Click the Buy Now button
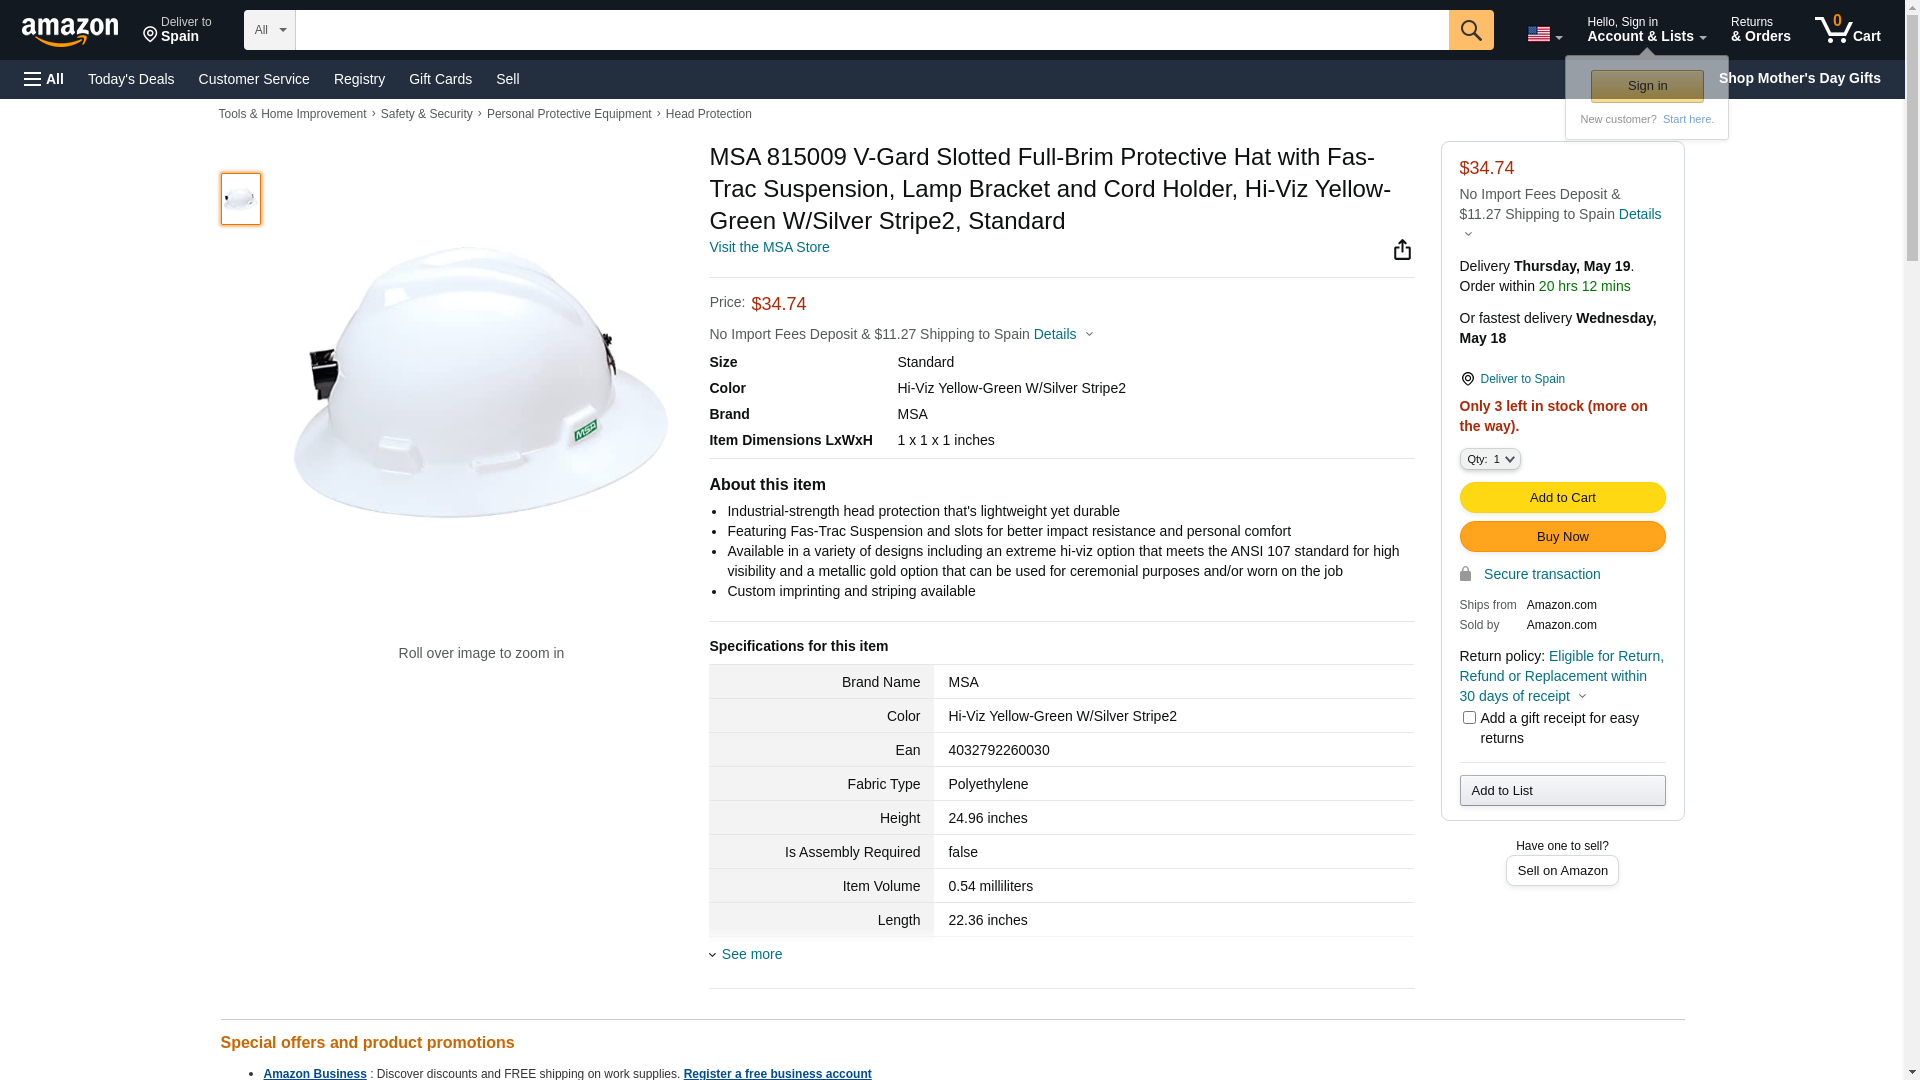The width and height of the screenshot is (1920, 1080). point(1562,537)
